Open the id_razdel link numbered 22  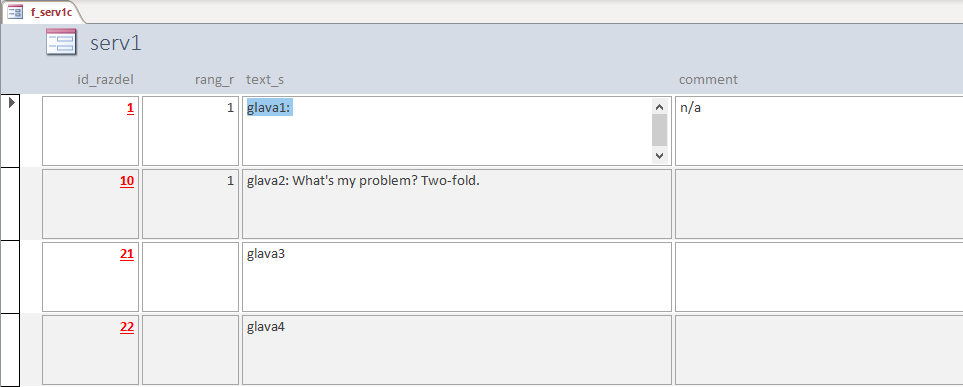[x=127, y=327]
